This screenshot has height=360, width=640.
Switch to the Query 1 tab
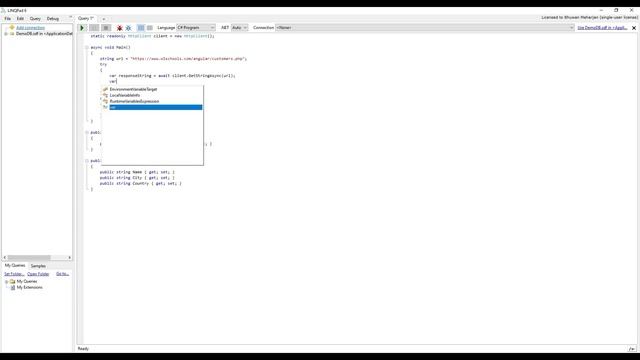click(86, 18)
